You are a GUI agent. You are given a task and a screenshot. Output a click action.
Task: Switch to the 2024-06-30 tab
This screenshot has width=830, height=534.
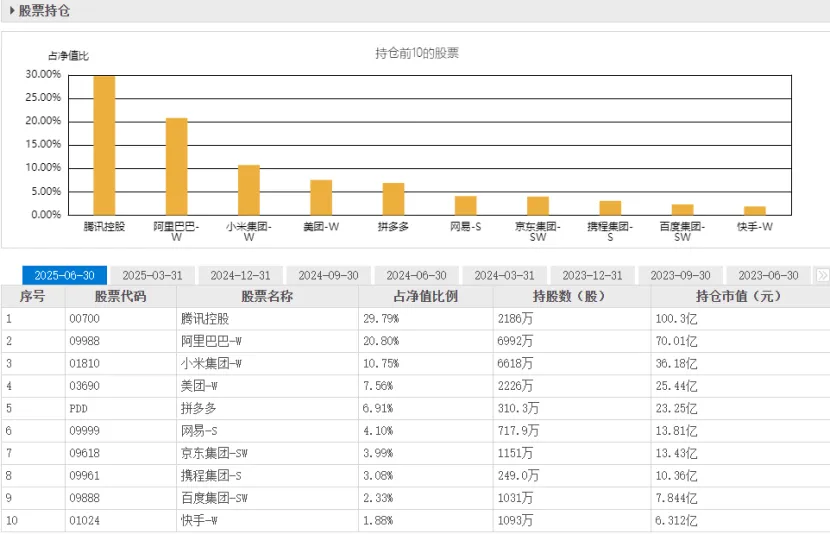point(416,275)
